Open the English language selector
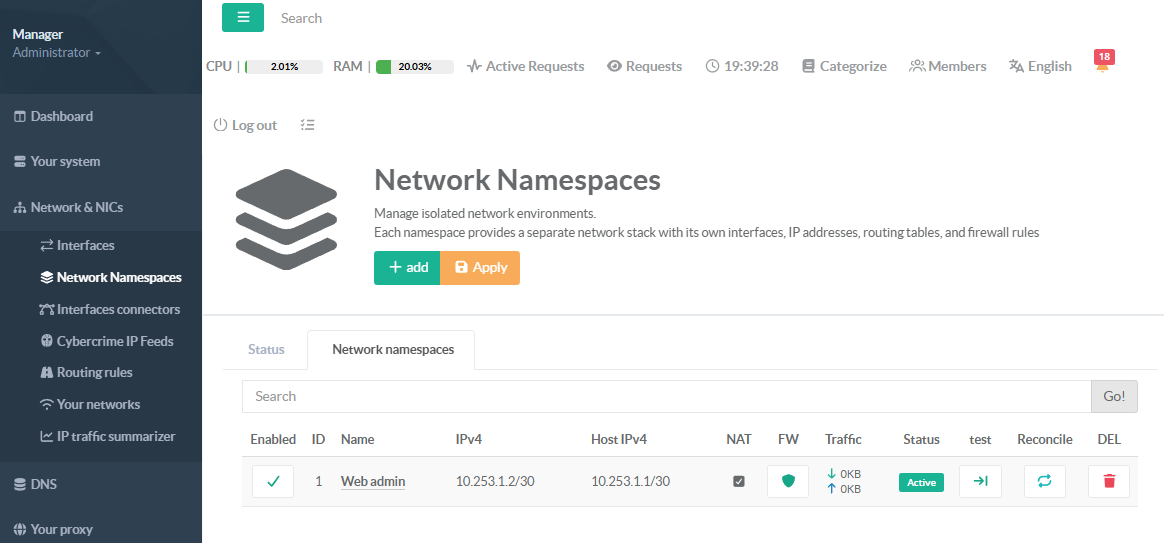Viewport: 1164px width, 543px height. (x=1040, y=66)
